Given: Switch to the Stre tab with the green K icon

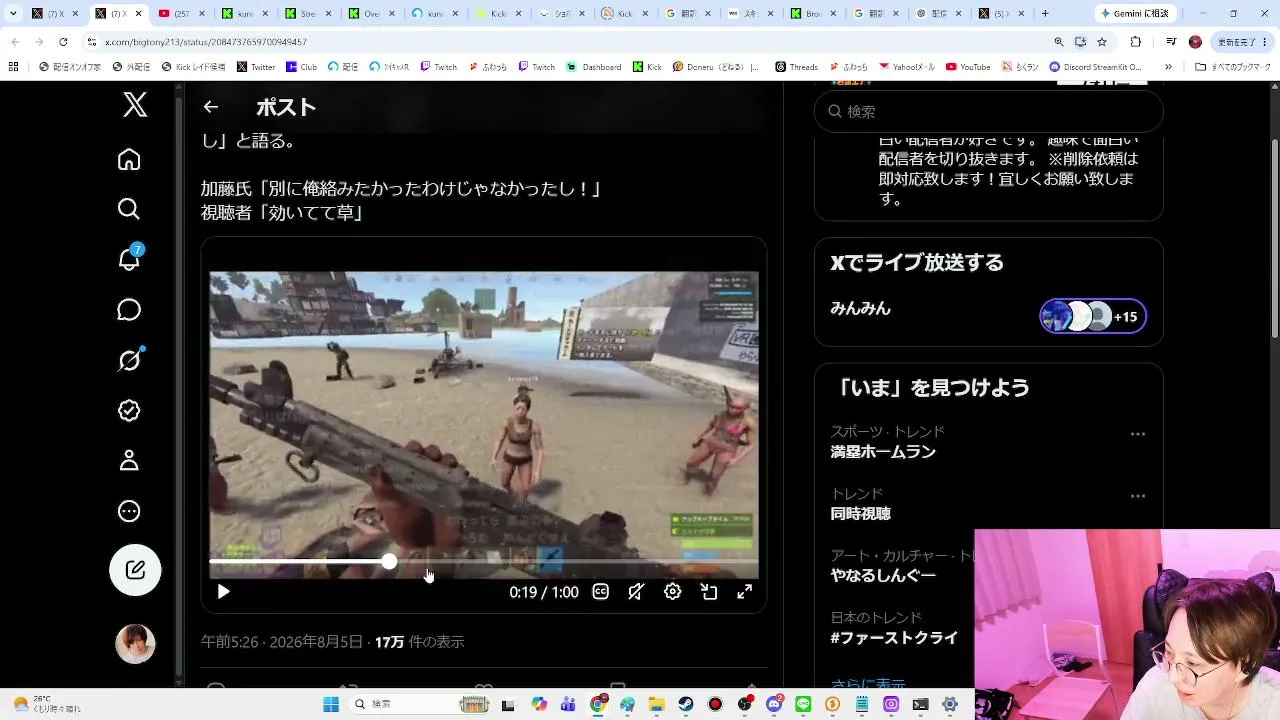Looking at the screenshot, I should [x=308, y=14].
